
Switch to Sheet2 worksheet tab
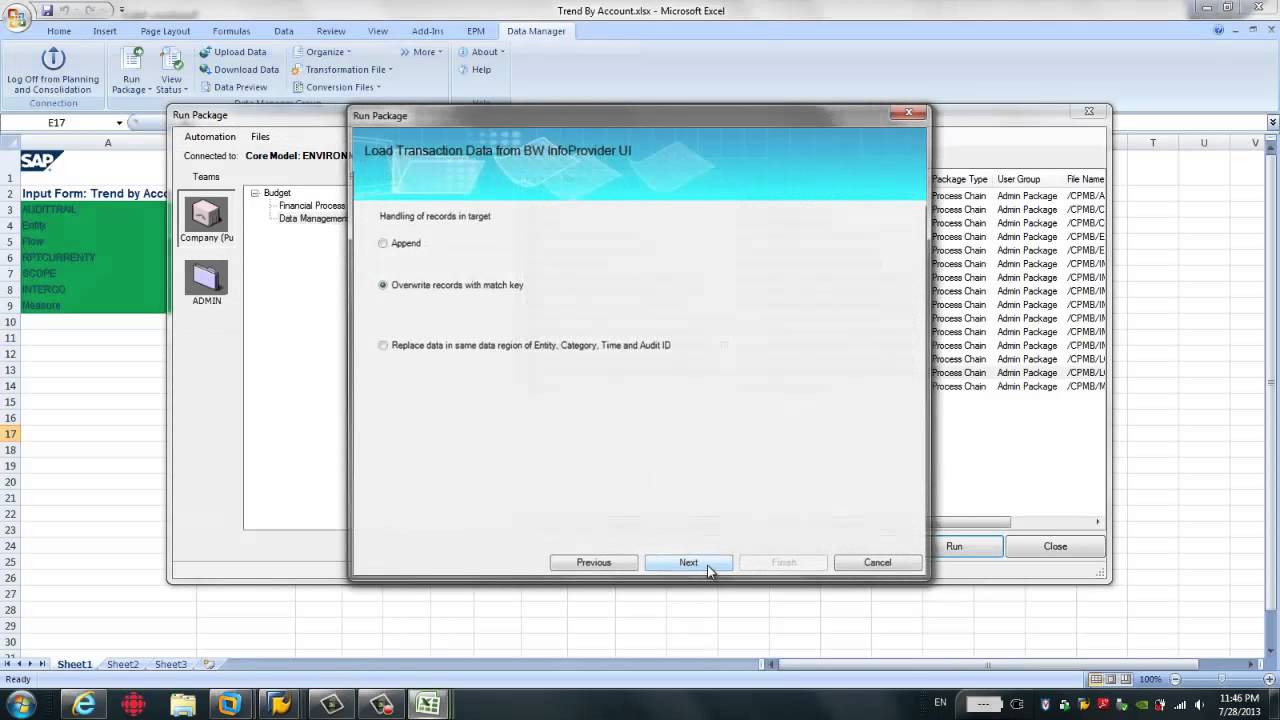[123, 664]
